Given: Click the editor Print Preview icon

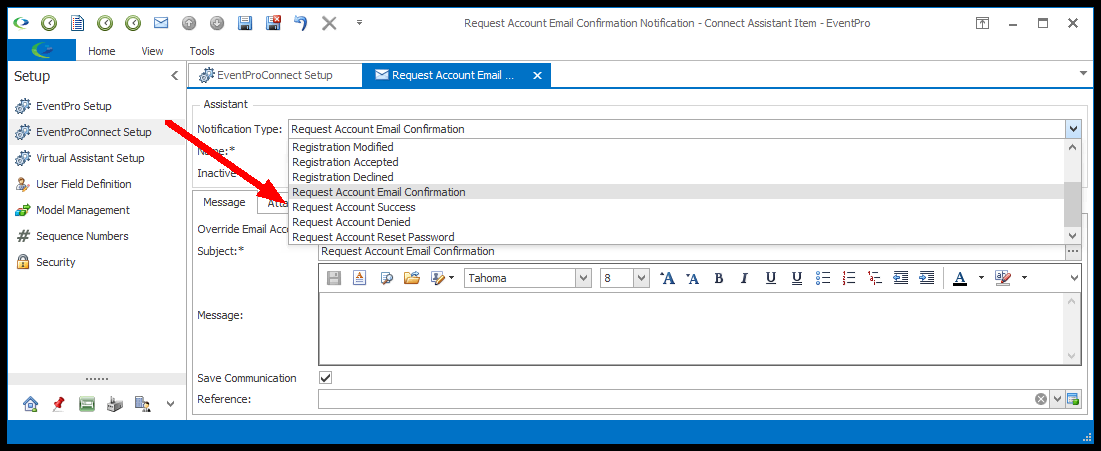Looking at the screenshot, I should [386, 278].
